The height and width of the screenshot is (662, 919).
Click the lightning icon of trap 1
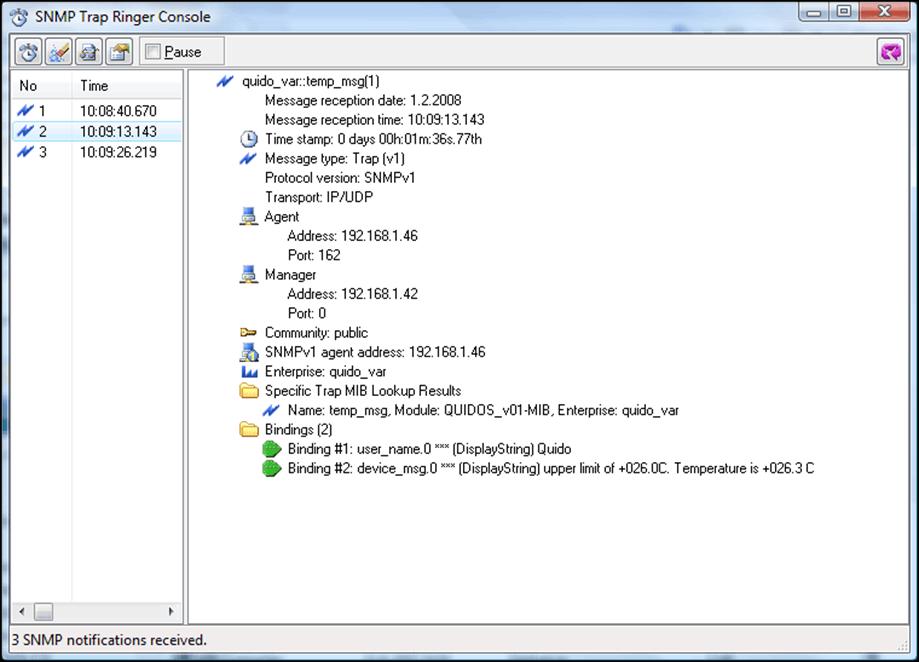(25, 110)
